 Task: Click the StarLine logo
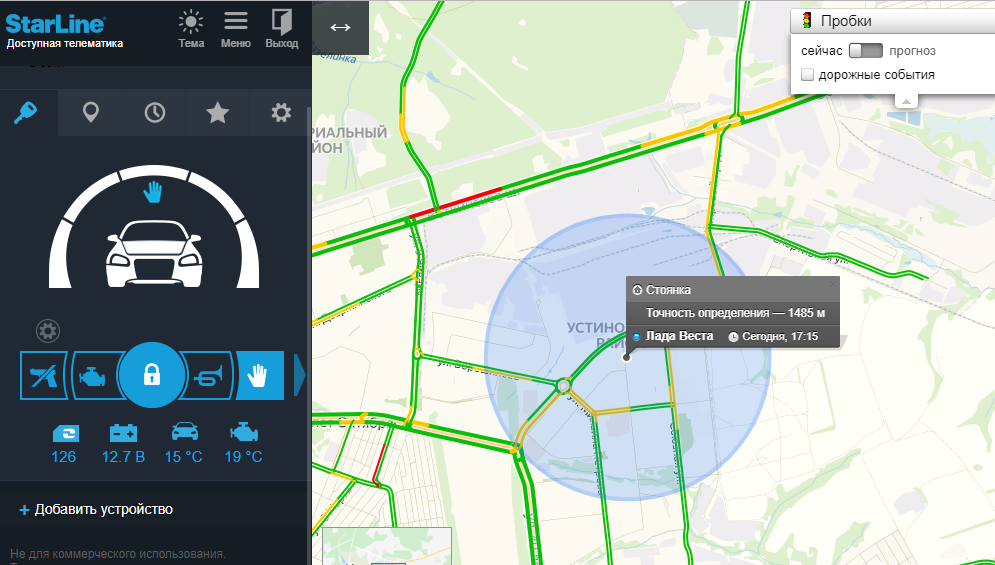[55, 24]
